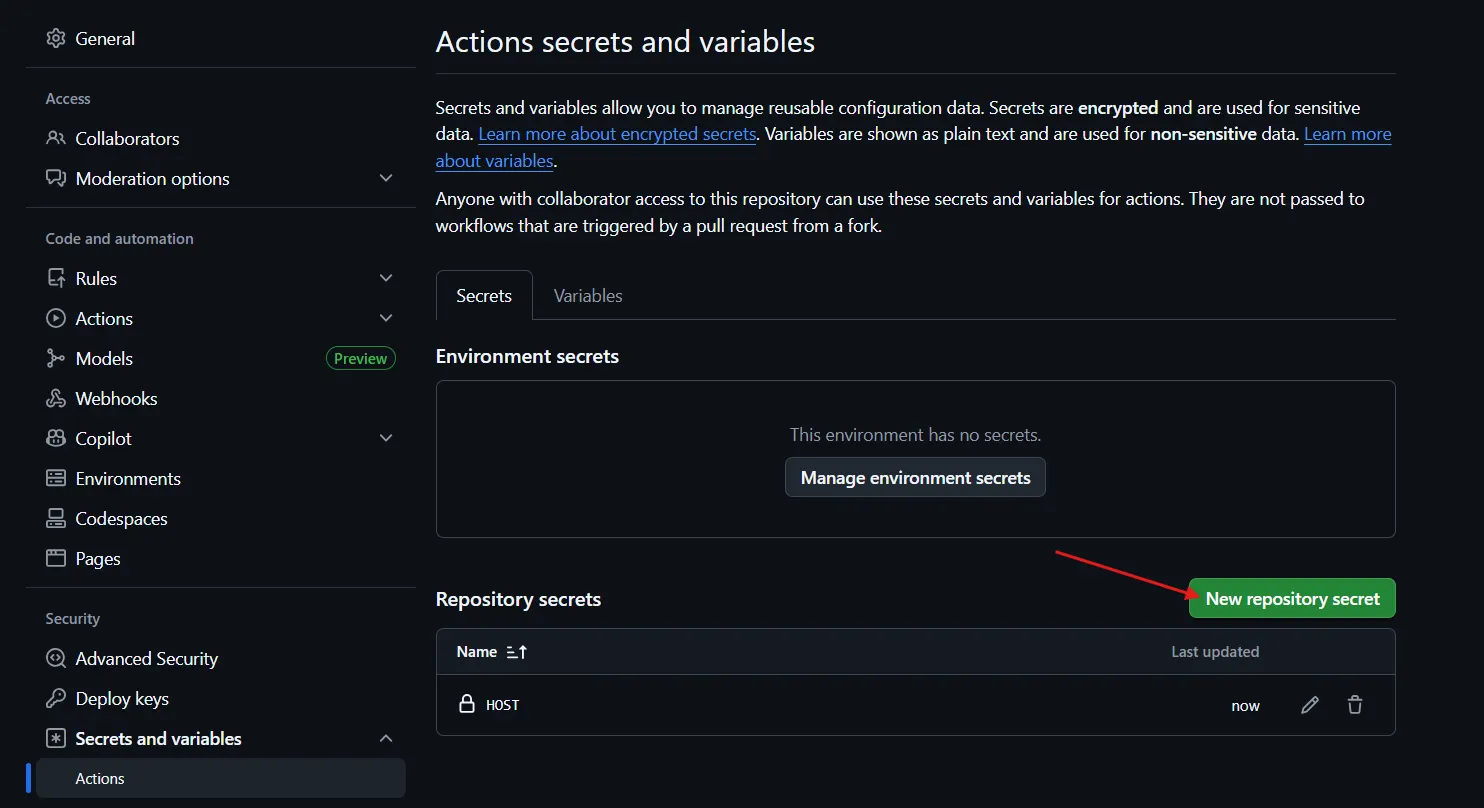
Task: Open the Learn more about encrypted secrets link
Action: coord(617,134)
